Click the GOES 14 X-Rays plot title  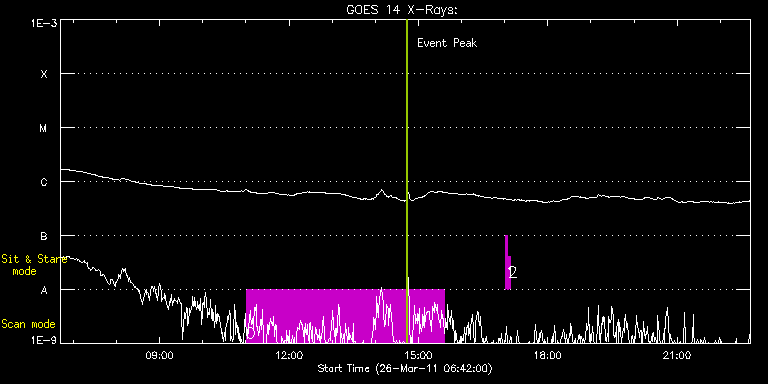click(402, 10)
